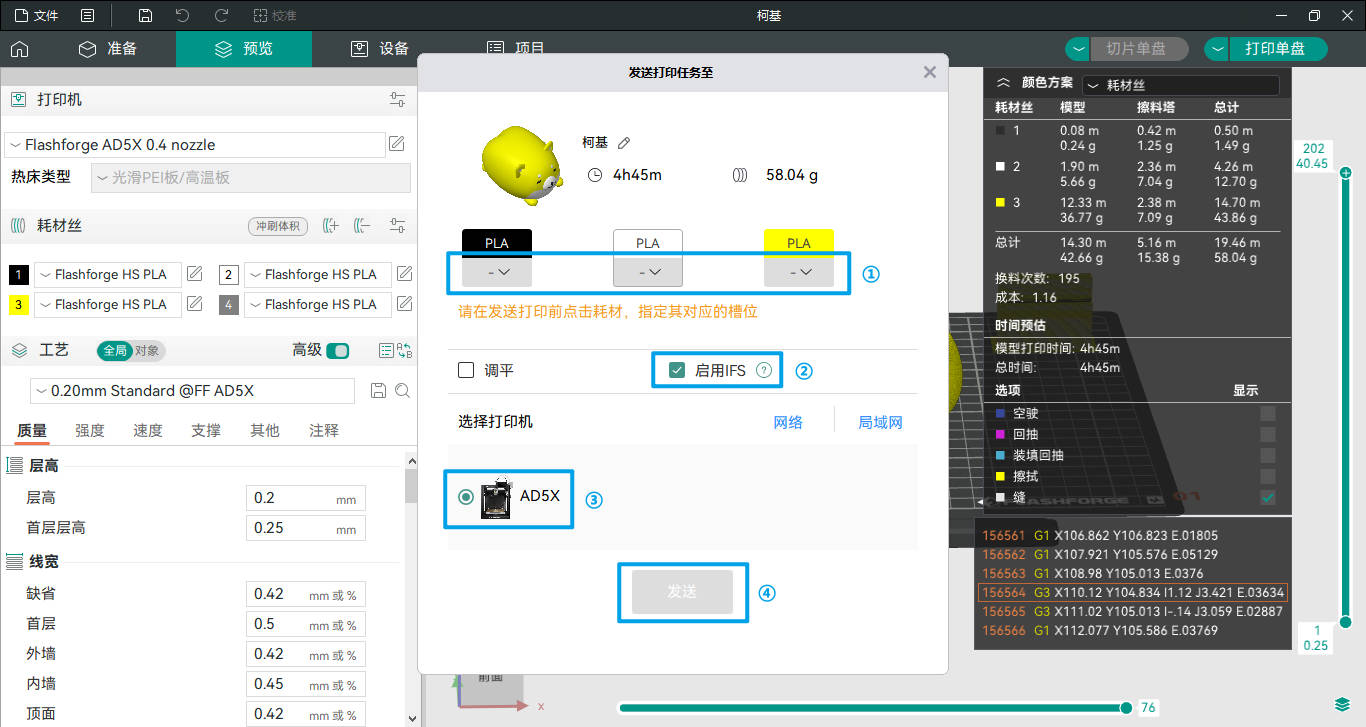
Task: Click the 层高 layer height input field
Action: (x=306, y=498)
